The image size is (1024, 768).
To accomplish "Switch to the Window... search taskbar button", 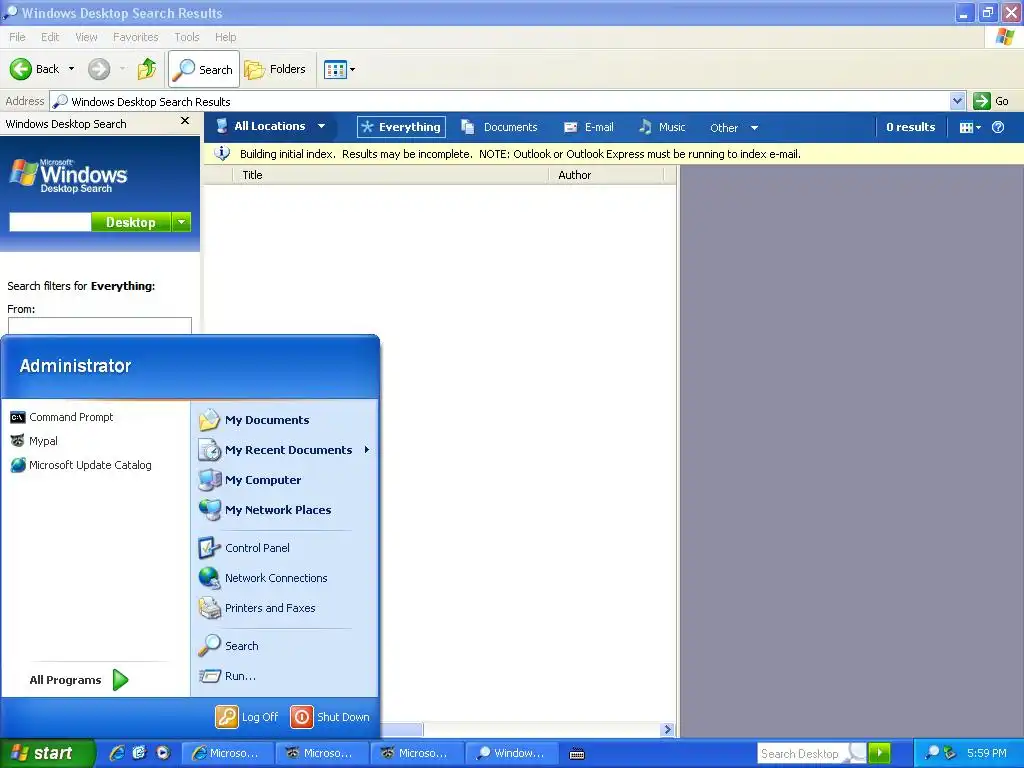I will (x=511, y=753).
